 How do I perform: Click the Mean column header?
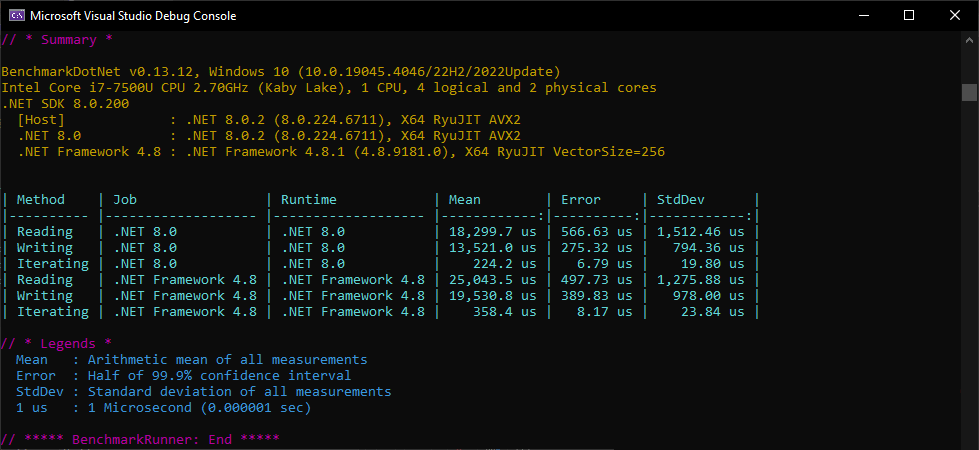[465, 200]
